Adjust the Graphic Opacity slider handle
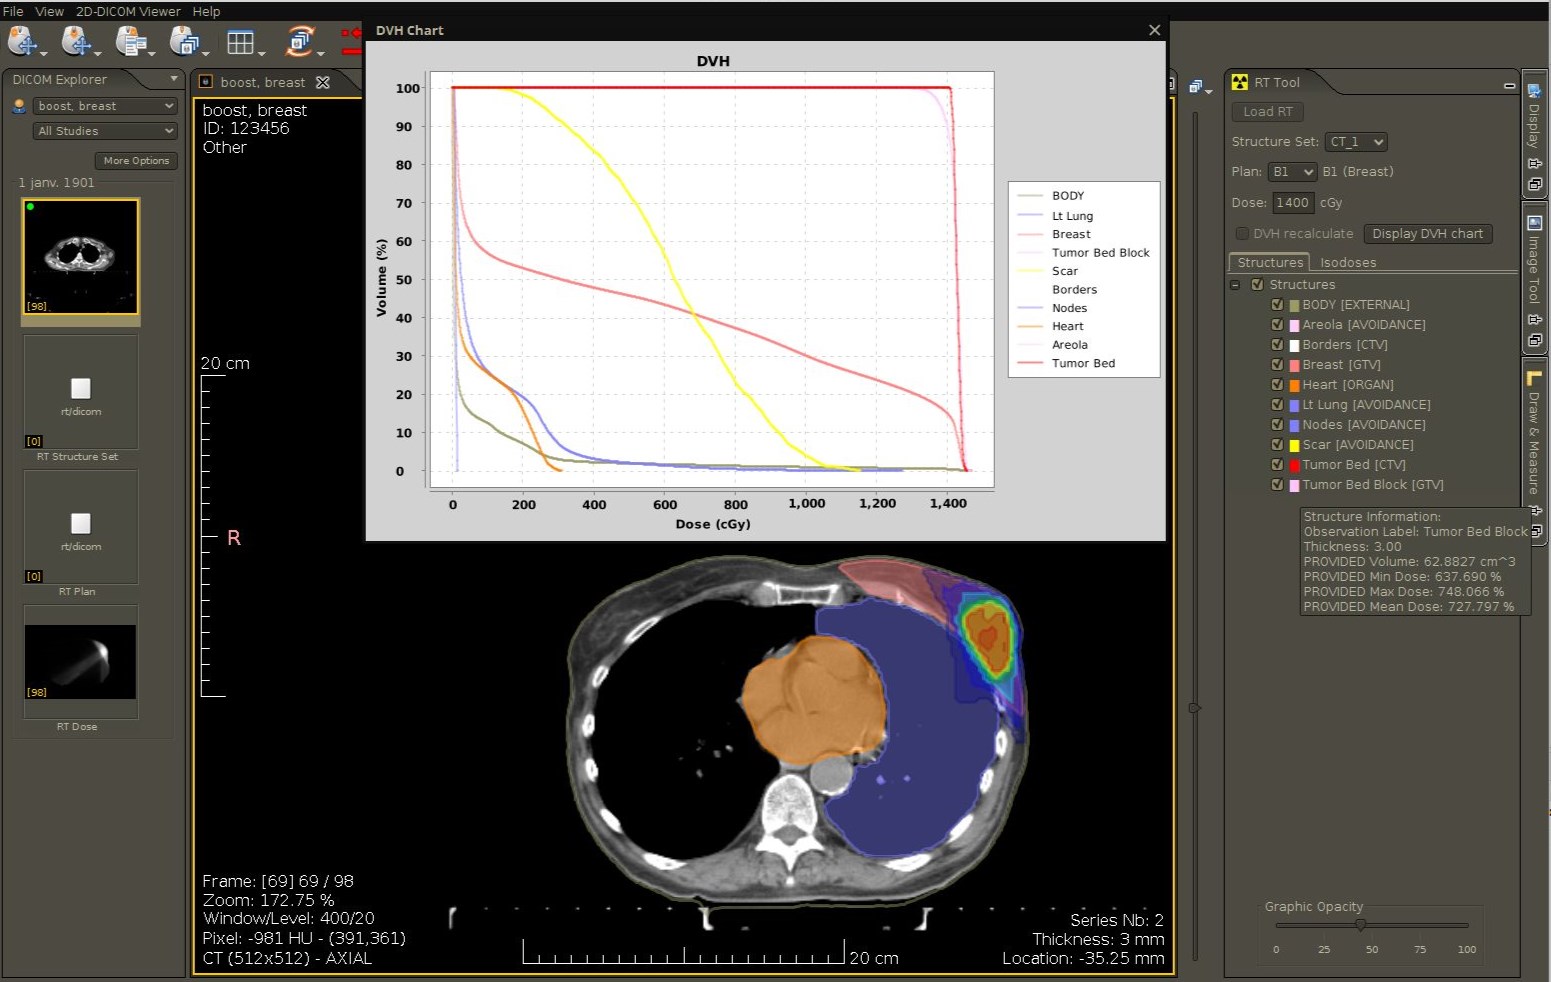1551x982 pixels. click(1360, 925)
